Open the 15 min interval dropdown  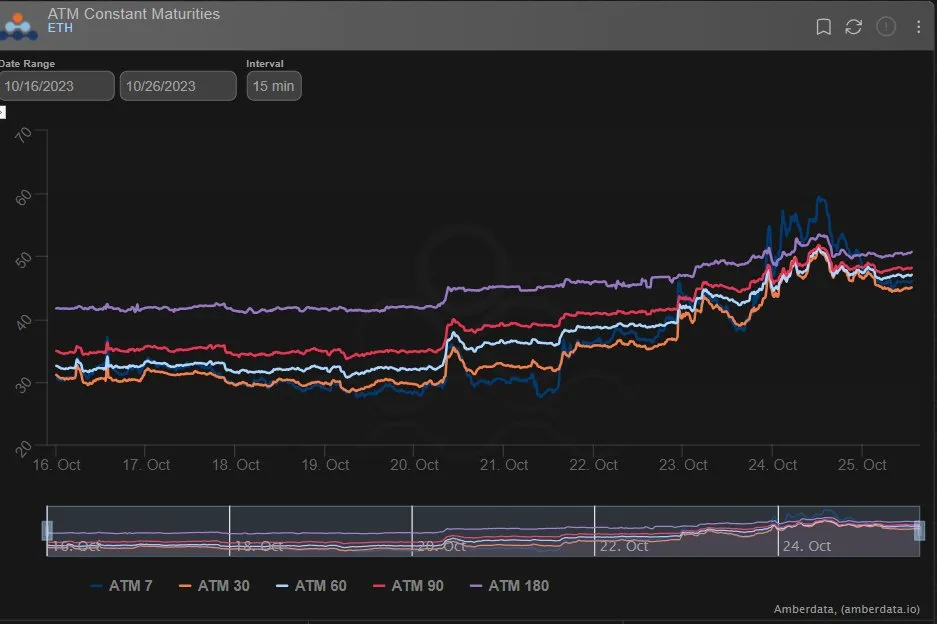tap(274, 86)
